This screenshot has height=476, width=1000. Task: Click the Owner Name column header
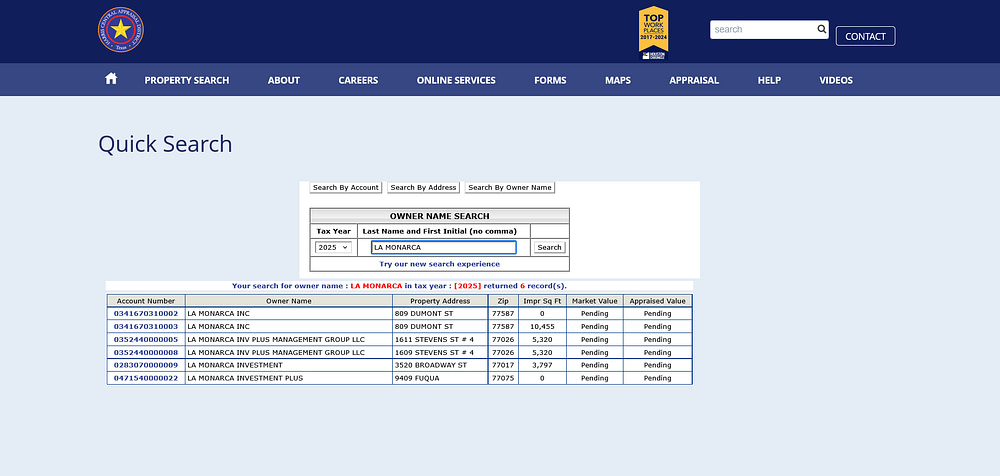click(x=289, y=301)
